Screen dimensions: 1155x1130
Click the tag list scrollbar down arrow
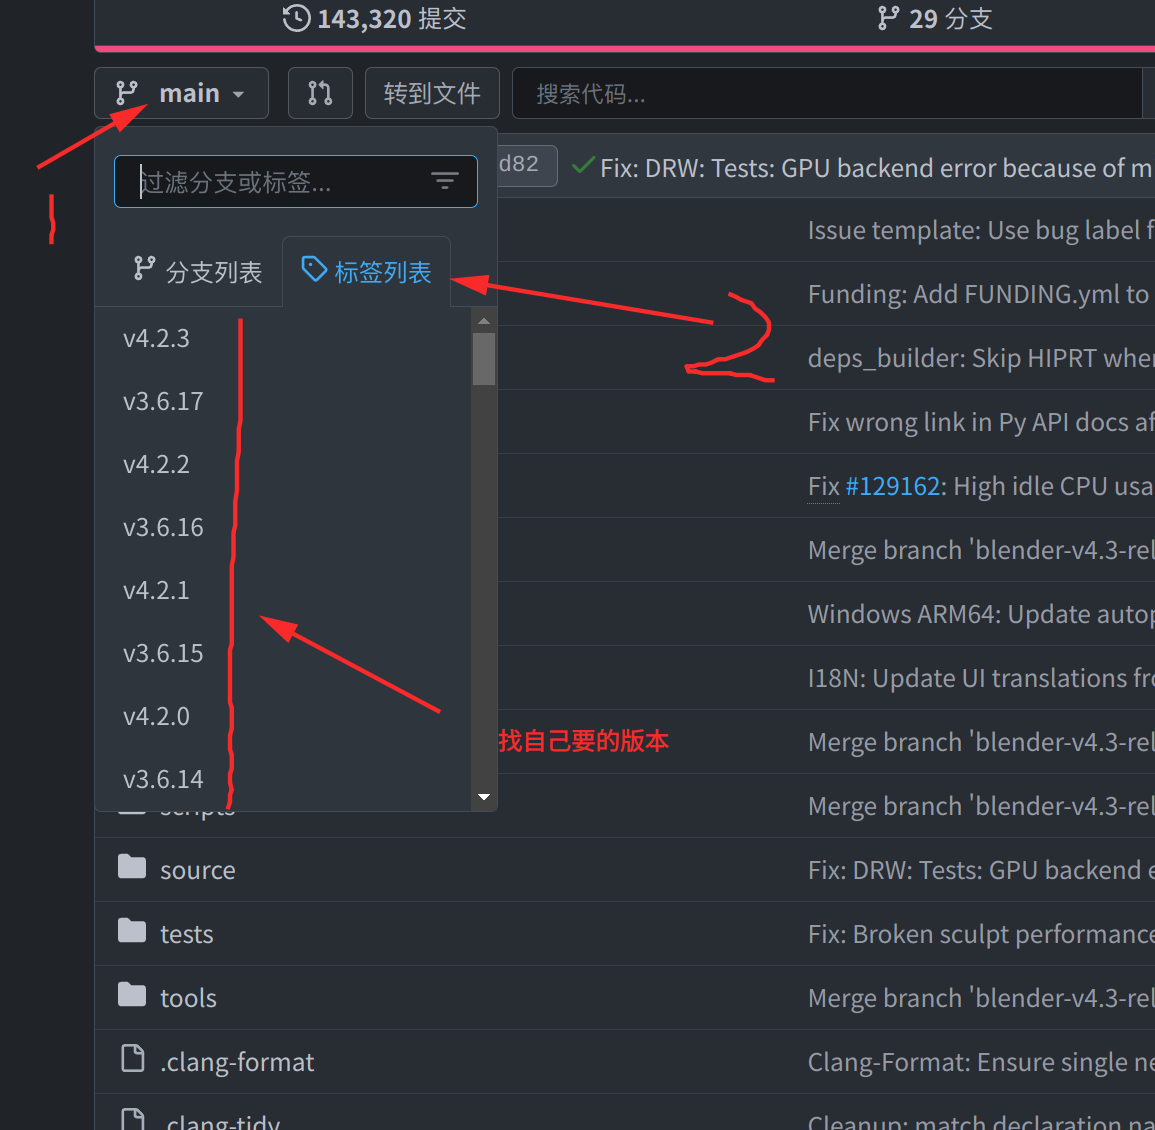click(484, 797)
